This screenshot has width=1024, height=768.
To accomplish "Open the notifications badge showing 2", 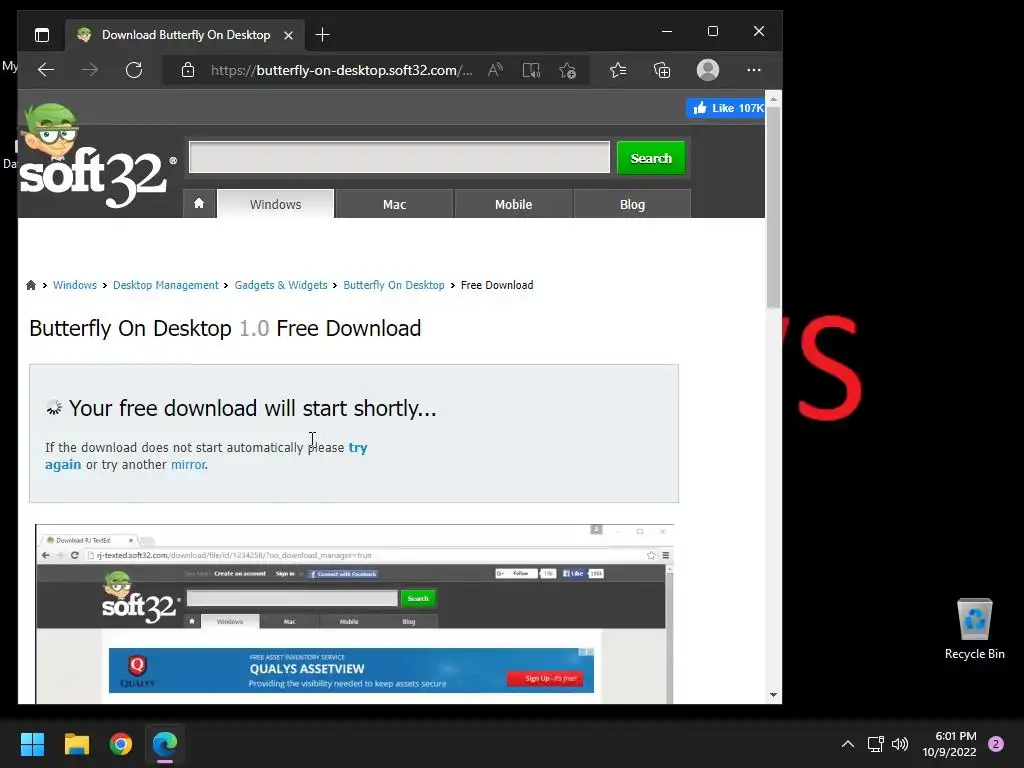I will coord(996,744).
